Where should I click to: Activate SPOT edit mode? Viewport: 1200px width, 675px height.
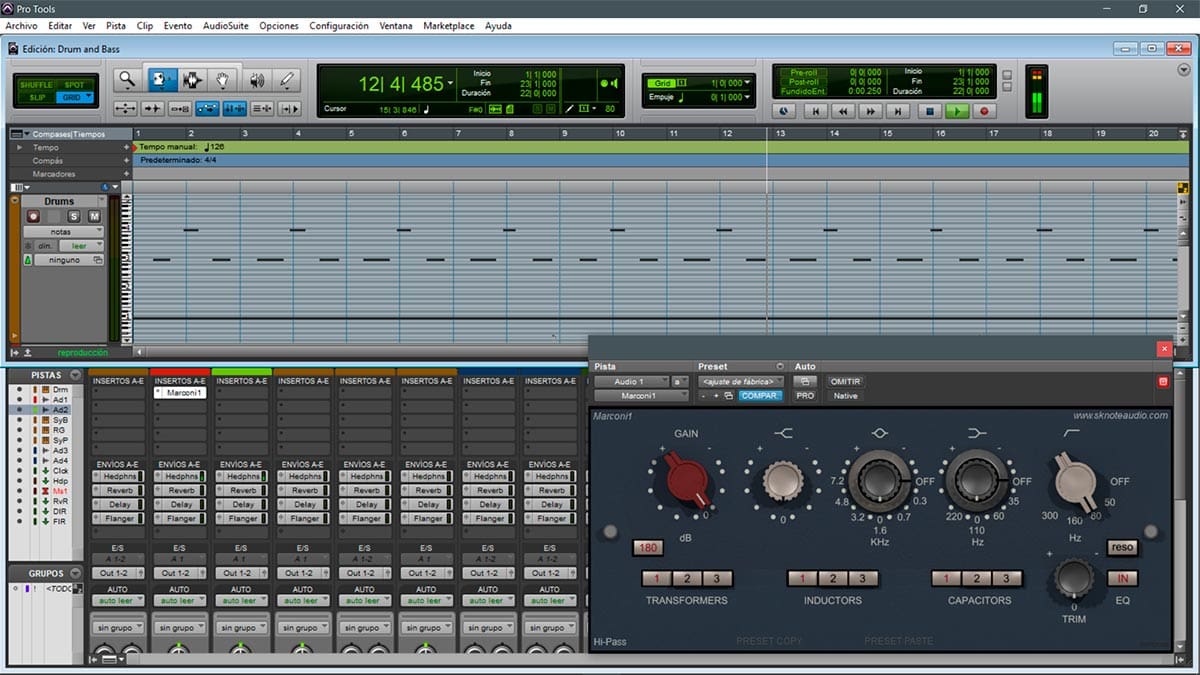73,85
